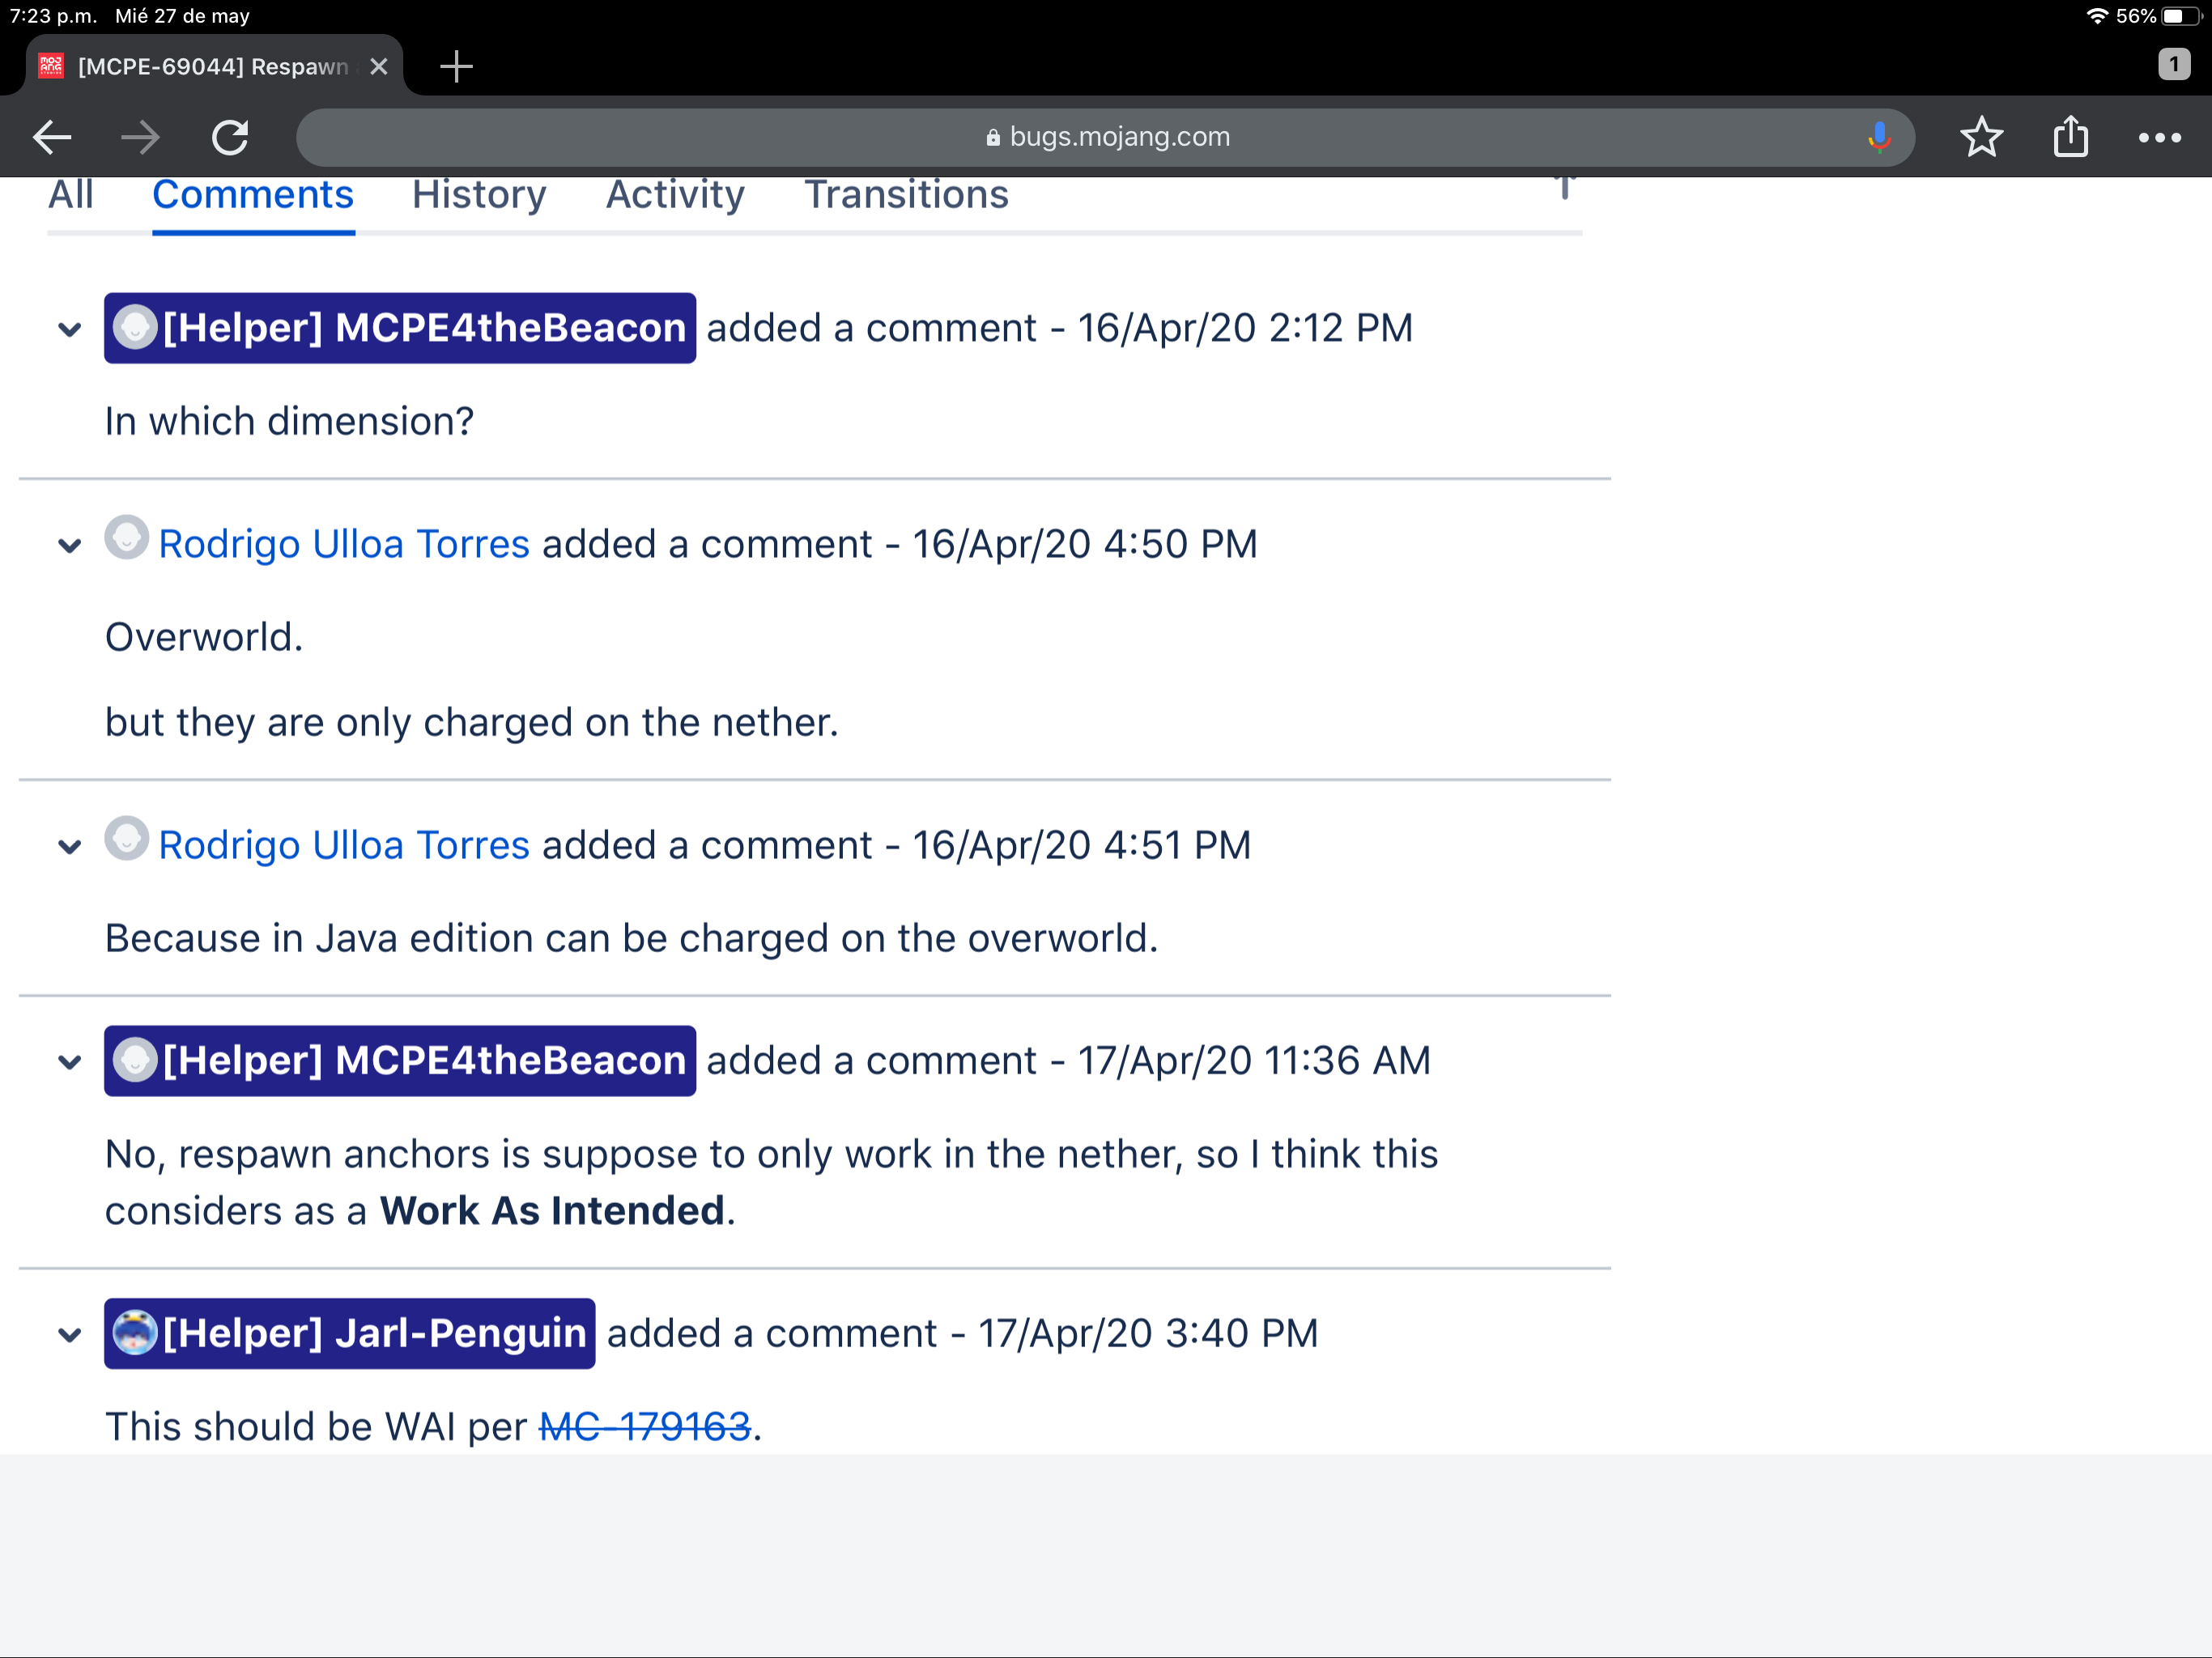Screen dimensions: 2212x1658
Task: Open linked issue MC-179163
Action: pos(645,1426)
